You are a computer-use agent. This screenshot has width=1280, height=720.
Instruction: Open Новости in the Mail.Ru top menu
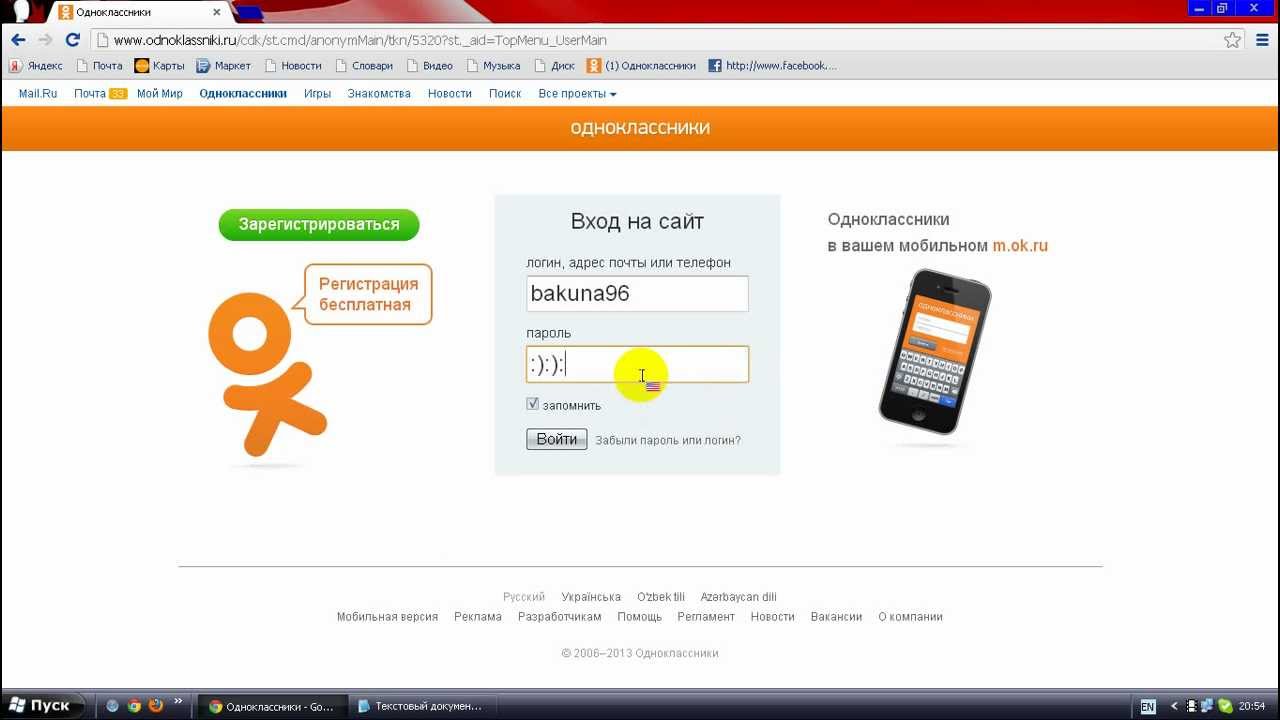click(x=450, y=94)
